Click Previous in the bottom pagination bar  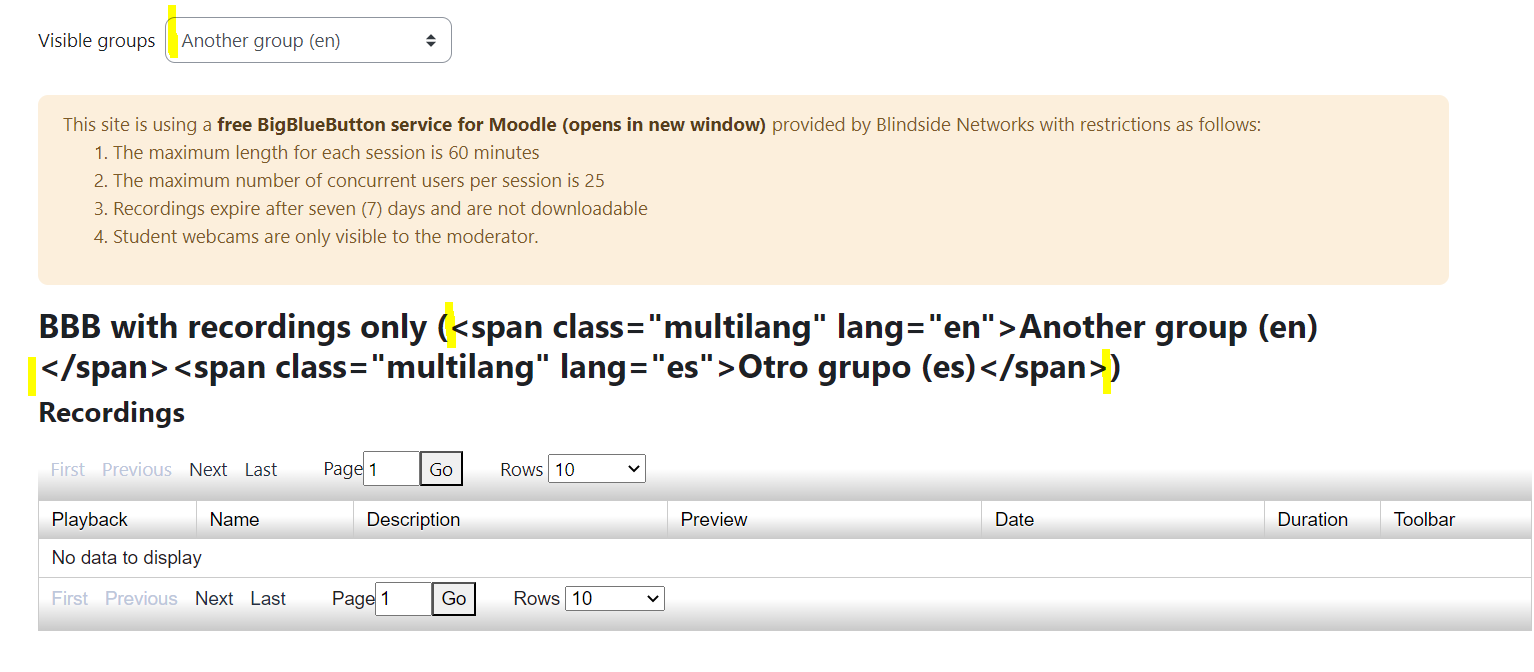pyautogui.click(x=141, y=599)
